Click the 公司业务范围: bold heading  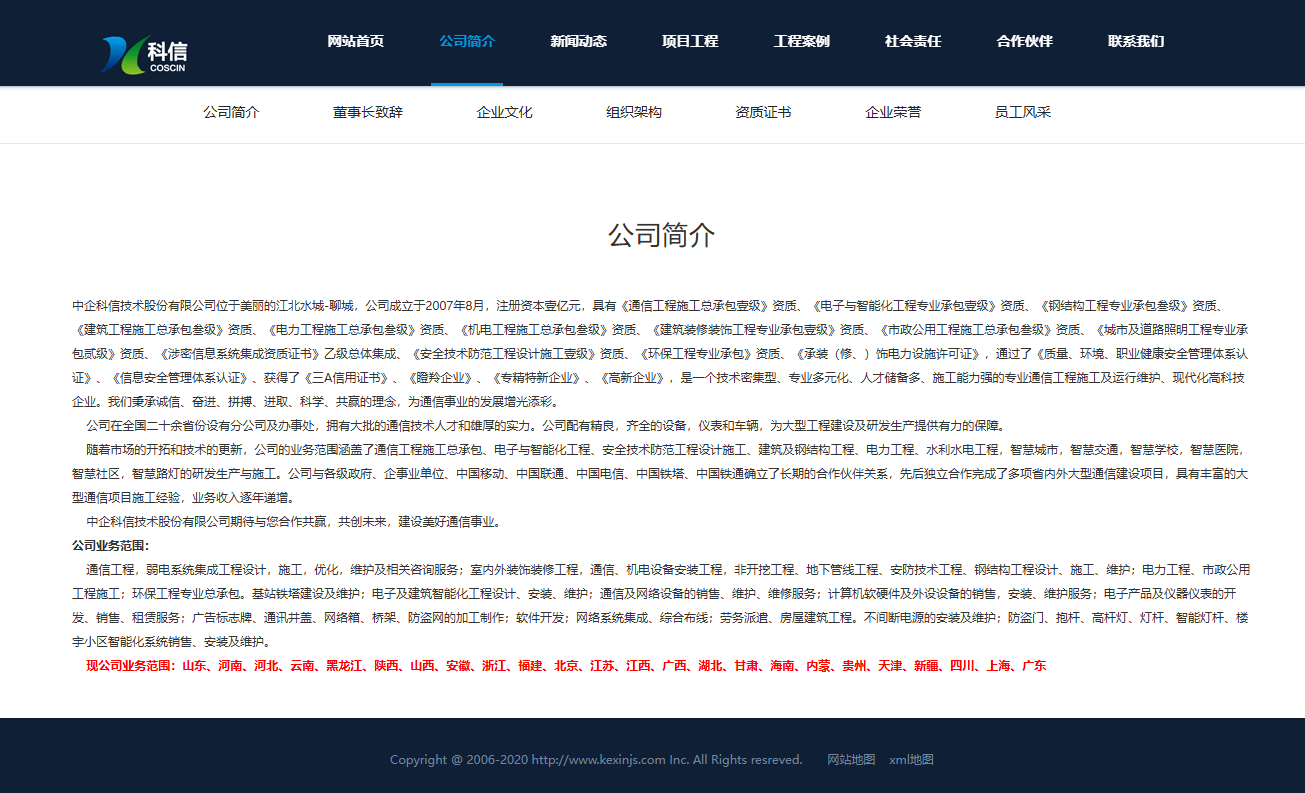[110, 546]
